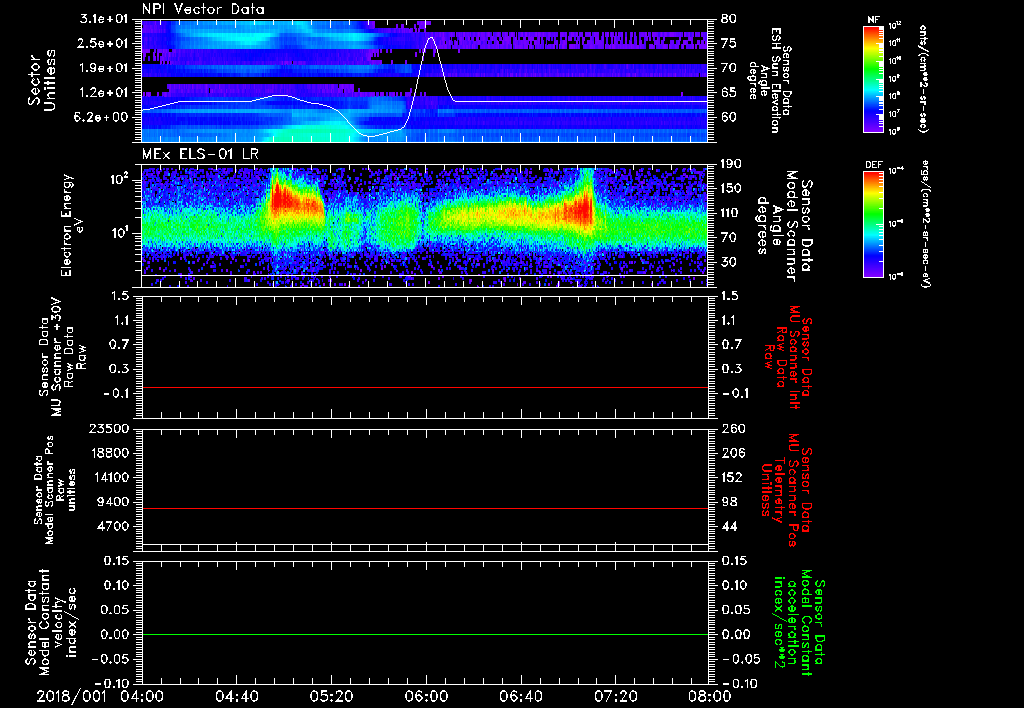Click the red 'MU Scanner Pos Telemetry' label
Image resolution: width=1024 pixels, height=708 pixels.
click(786, 490)
